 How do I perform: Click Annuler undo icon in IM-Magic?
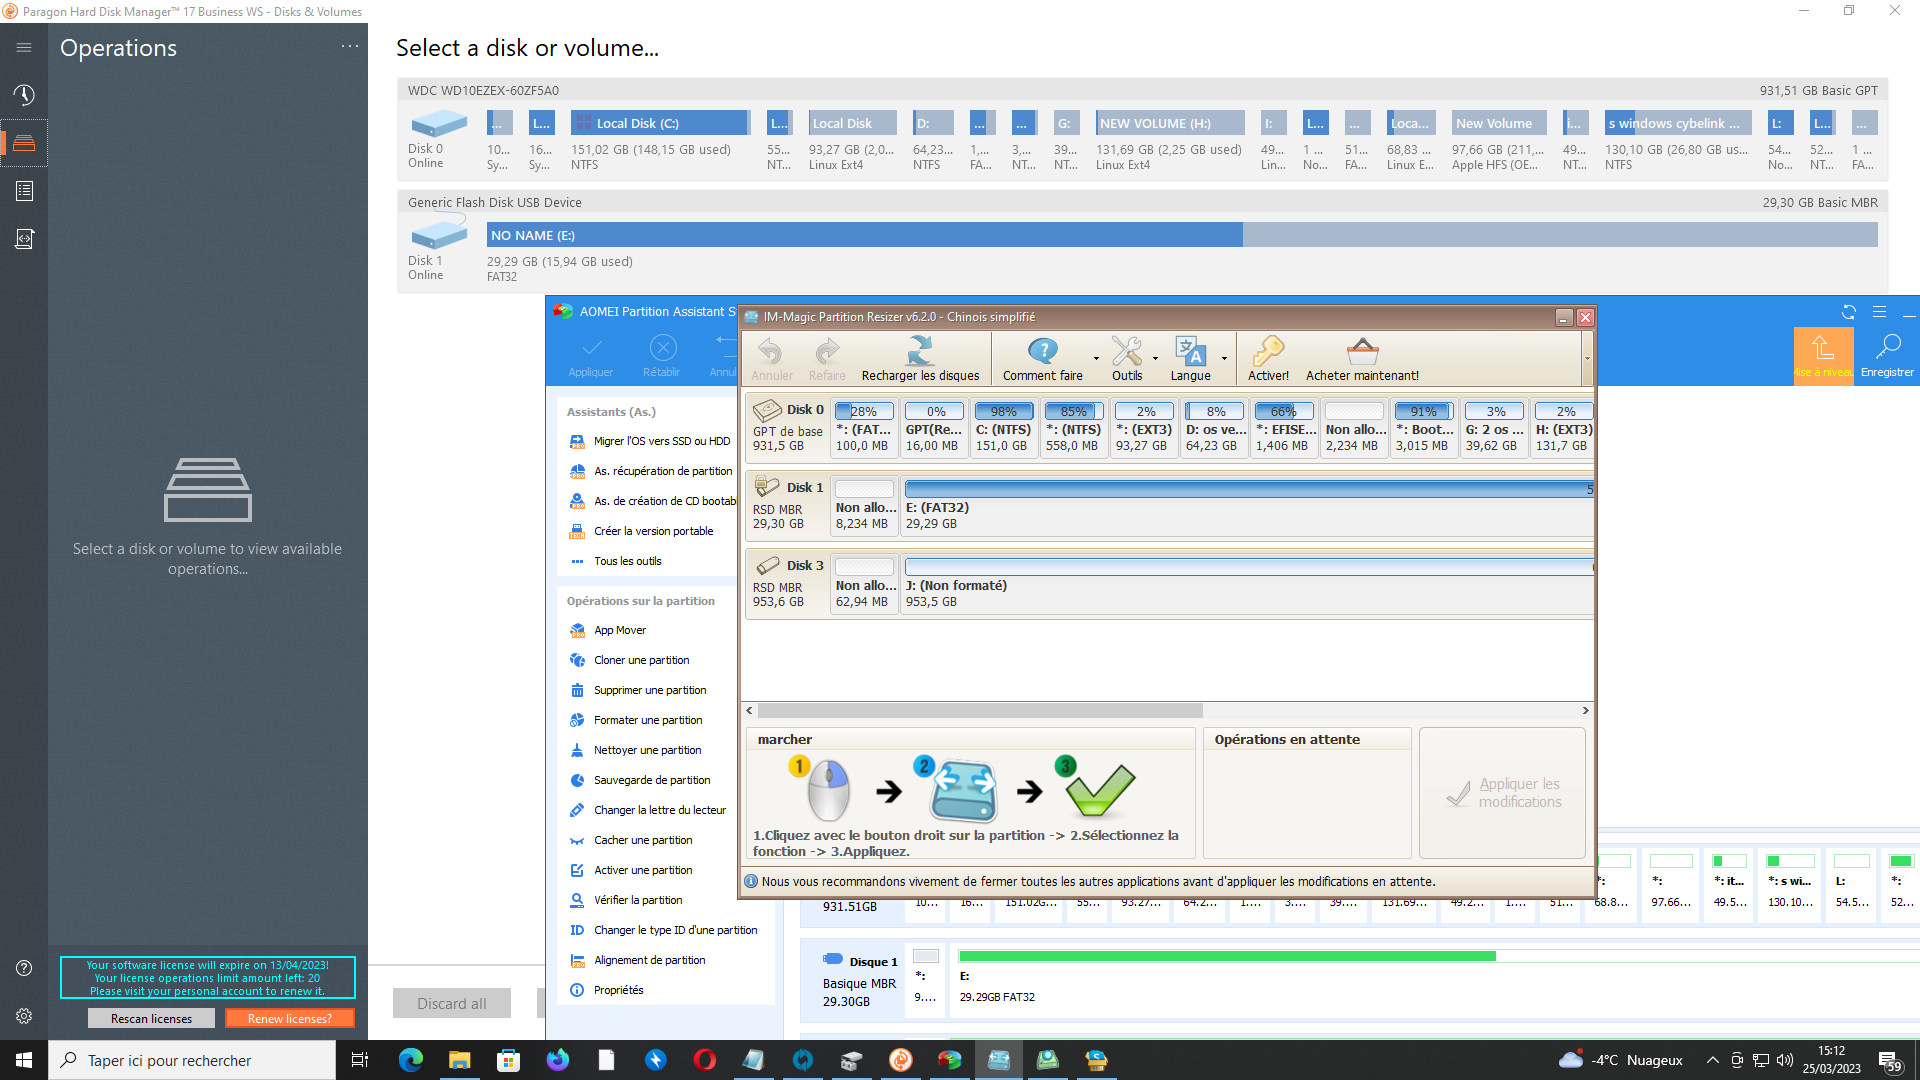tap(771, 359)
